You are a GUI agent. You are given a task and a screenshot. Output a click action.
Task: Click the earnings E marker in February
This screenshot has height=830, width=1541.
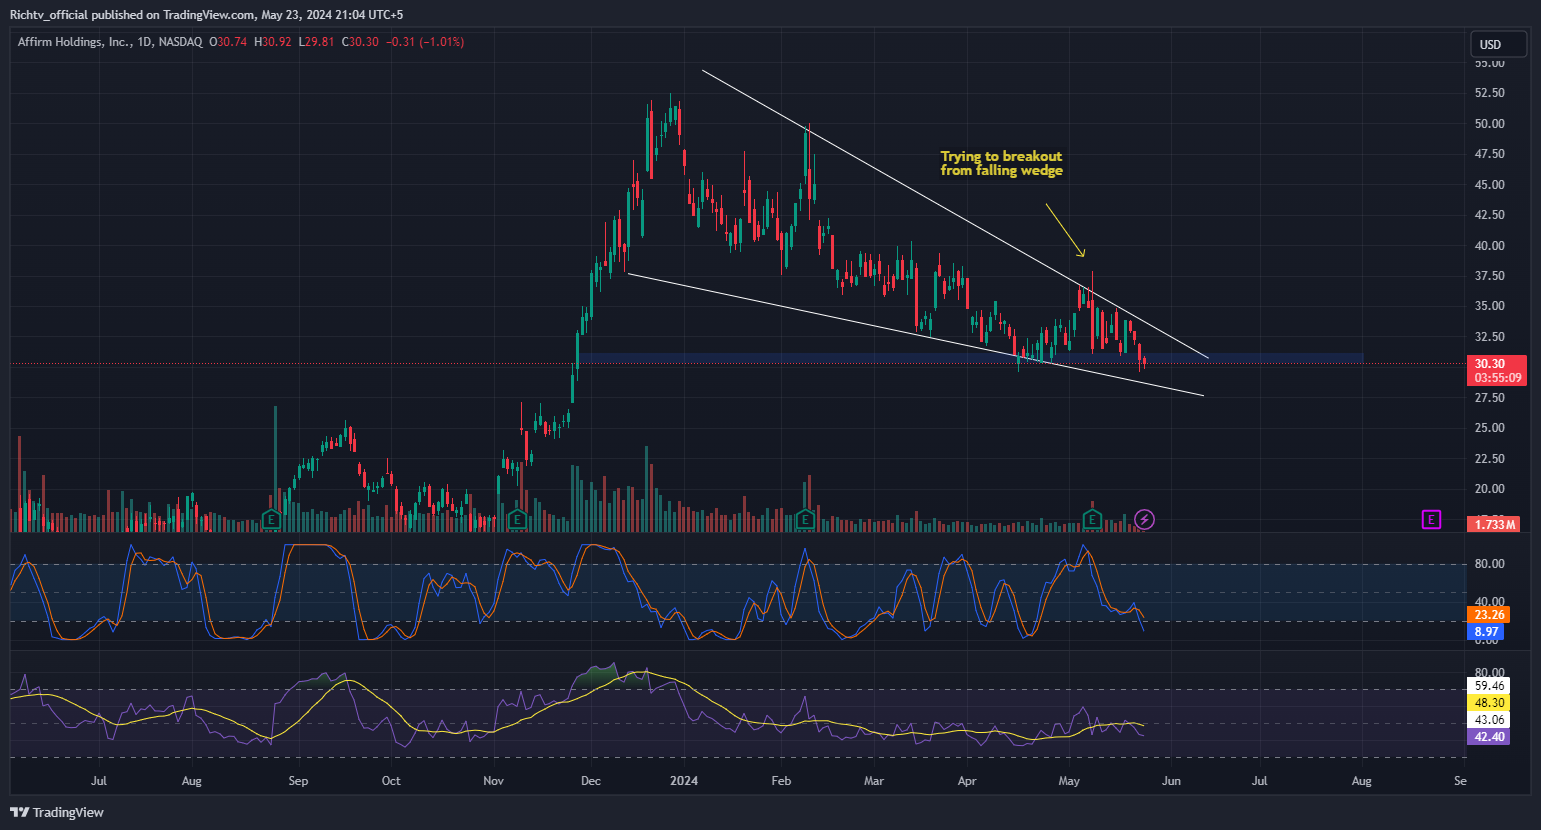coord(805,519)
